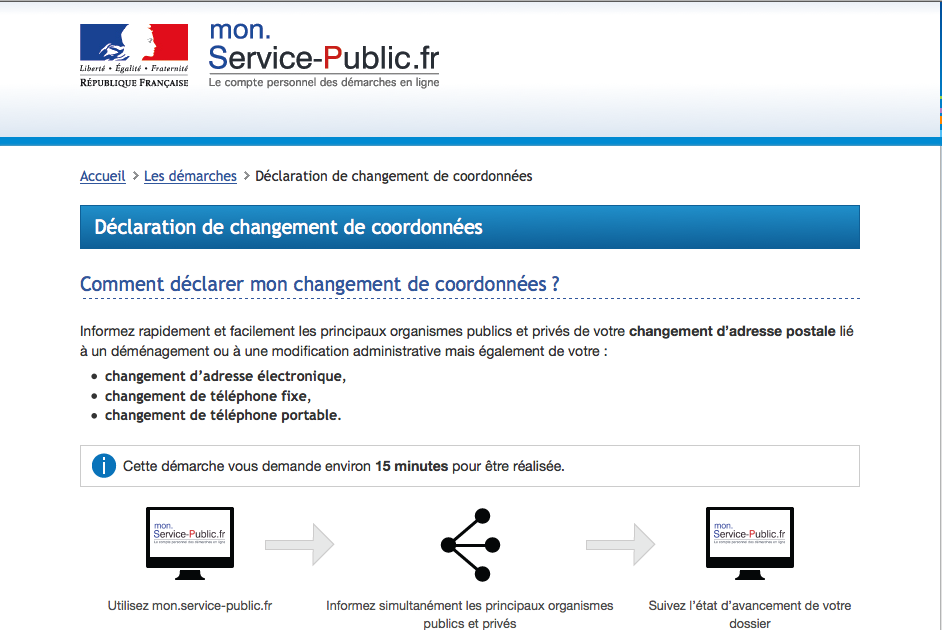Click the arrow before the last monitor icon
The width and height of the screenshot is (942, 630).
coord(621,545)
